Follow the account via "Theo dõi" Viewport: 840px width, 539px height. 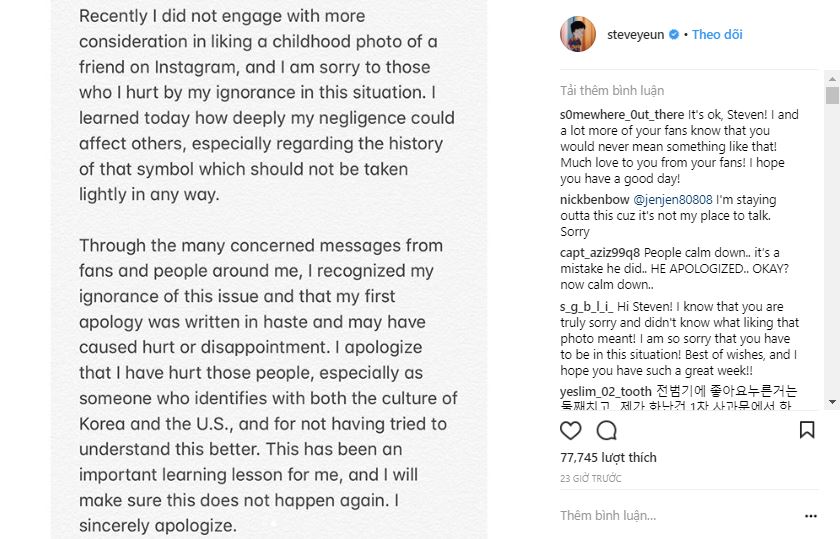point(717,35)
